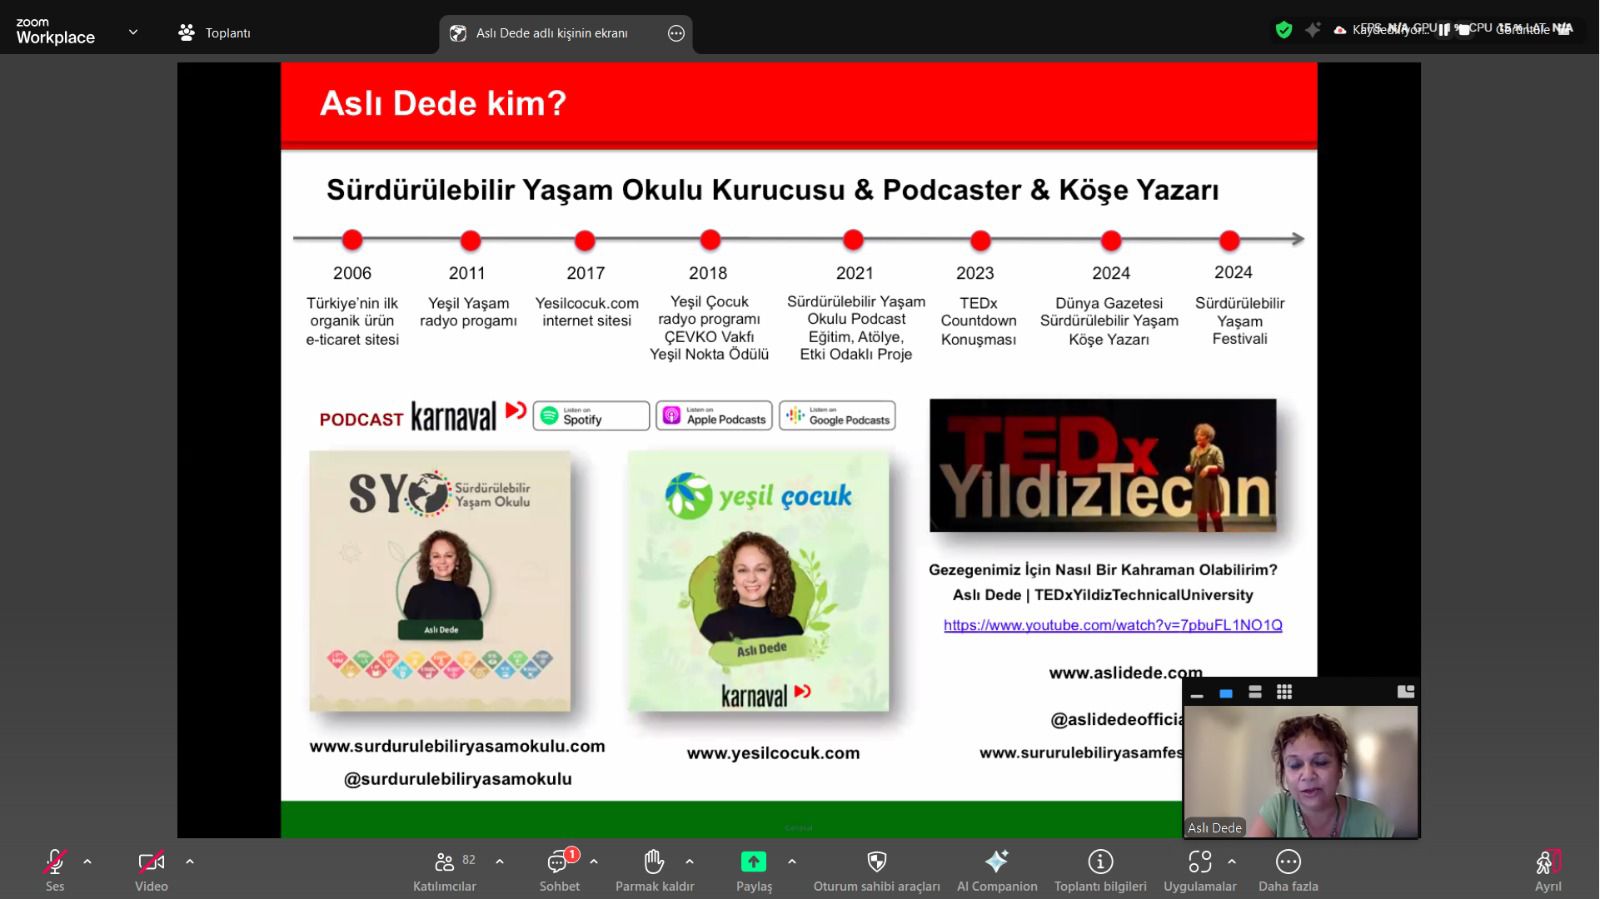Click the Spotify podcast badge
Screen dimensions: 1600x899
click(x=592, y=416)
